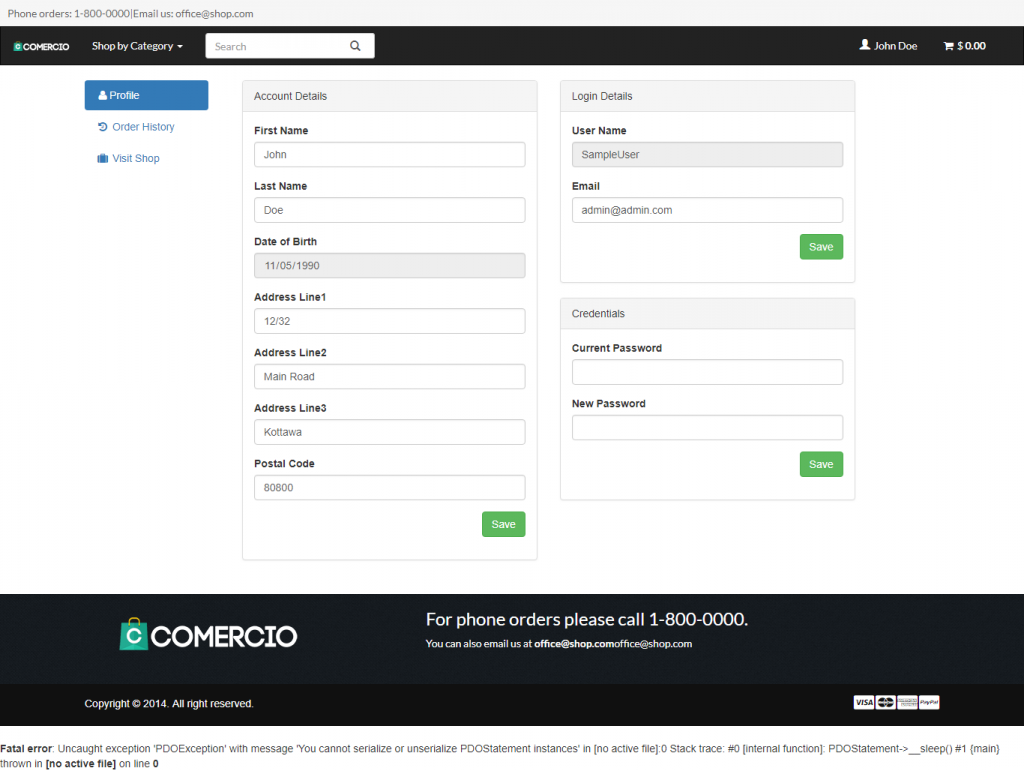Click the Order History icon in sidebar
The image size is (1024, 771).
(103, 127)
